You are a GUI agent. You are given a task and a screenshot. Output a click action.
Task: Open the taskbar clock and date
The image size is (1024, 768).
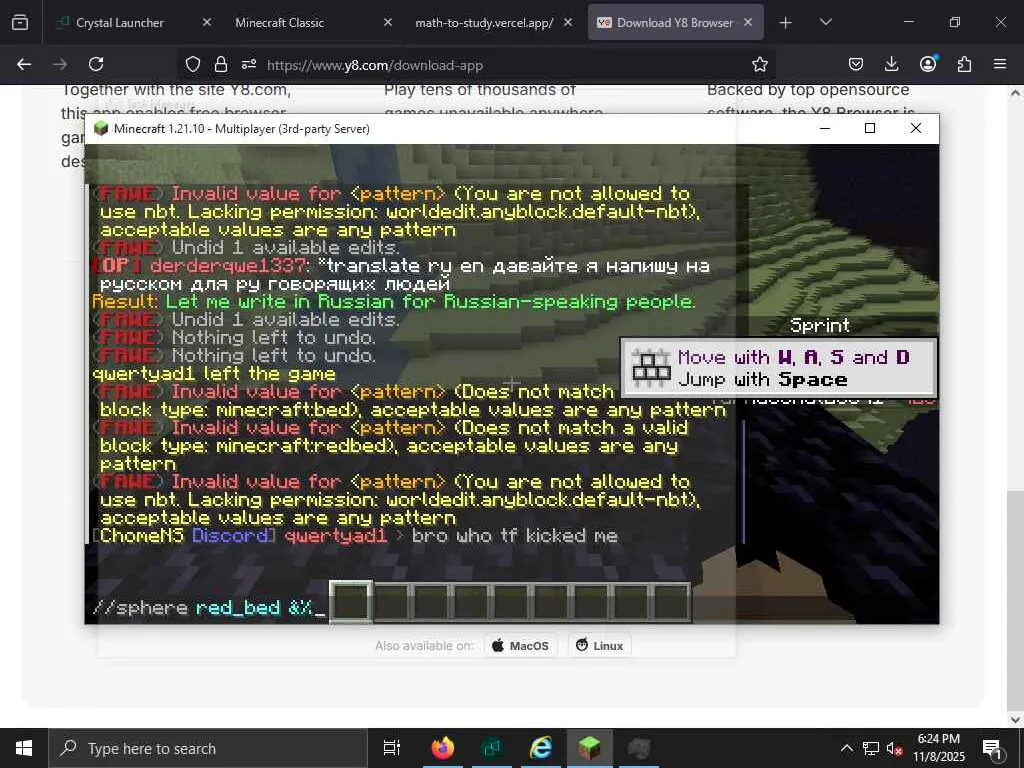tap(938, 748)
